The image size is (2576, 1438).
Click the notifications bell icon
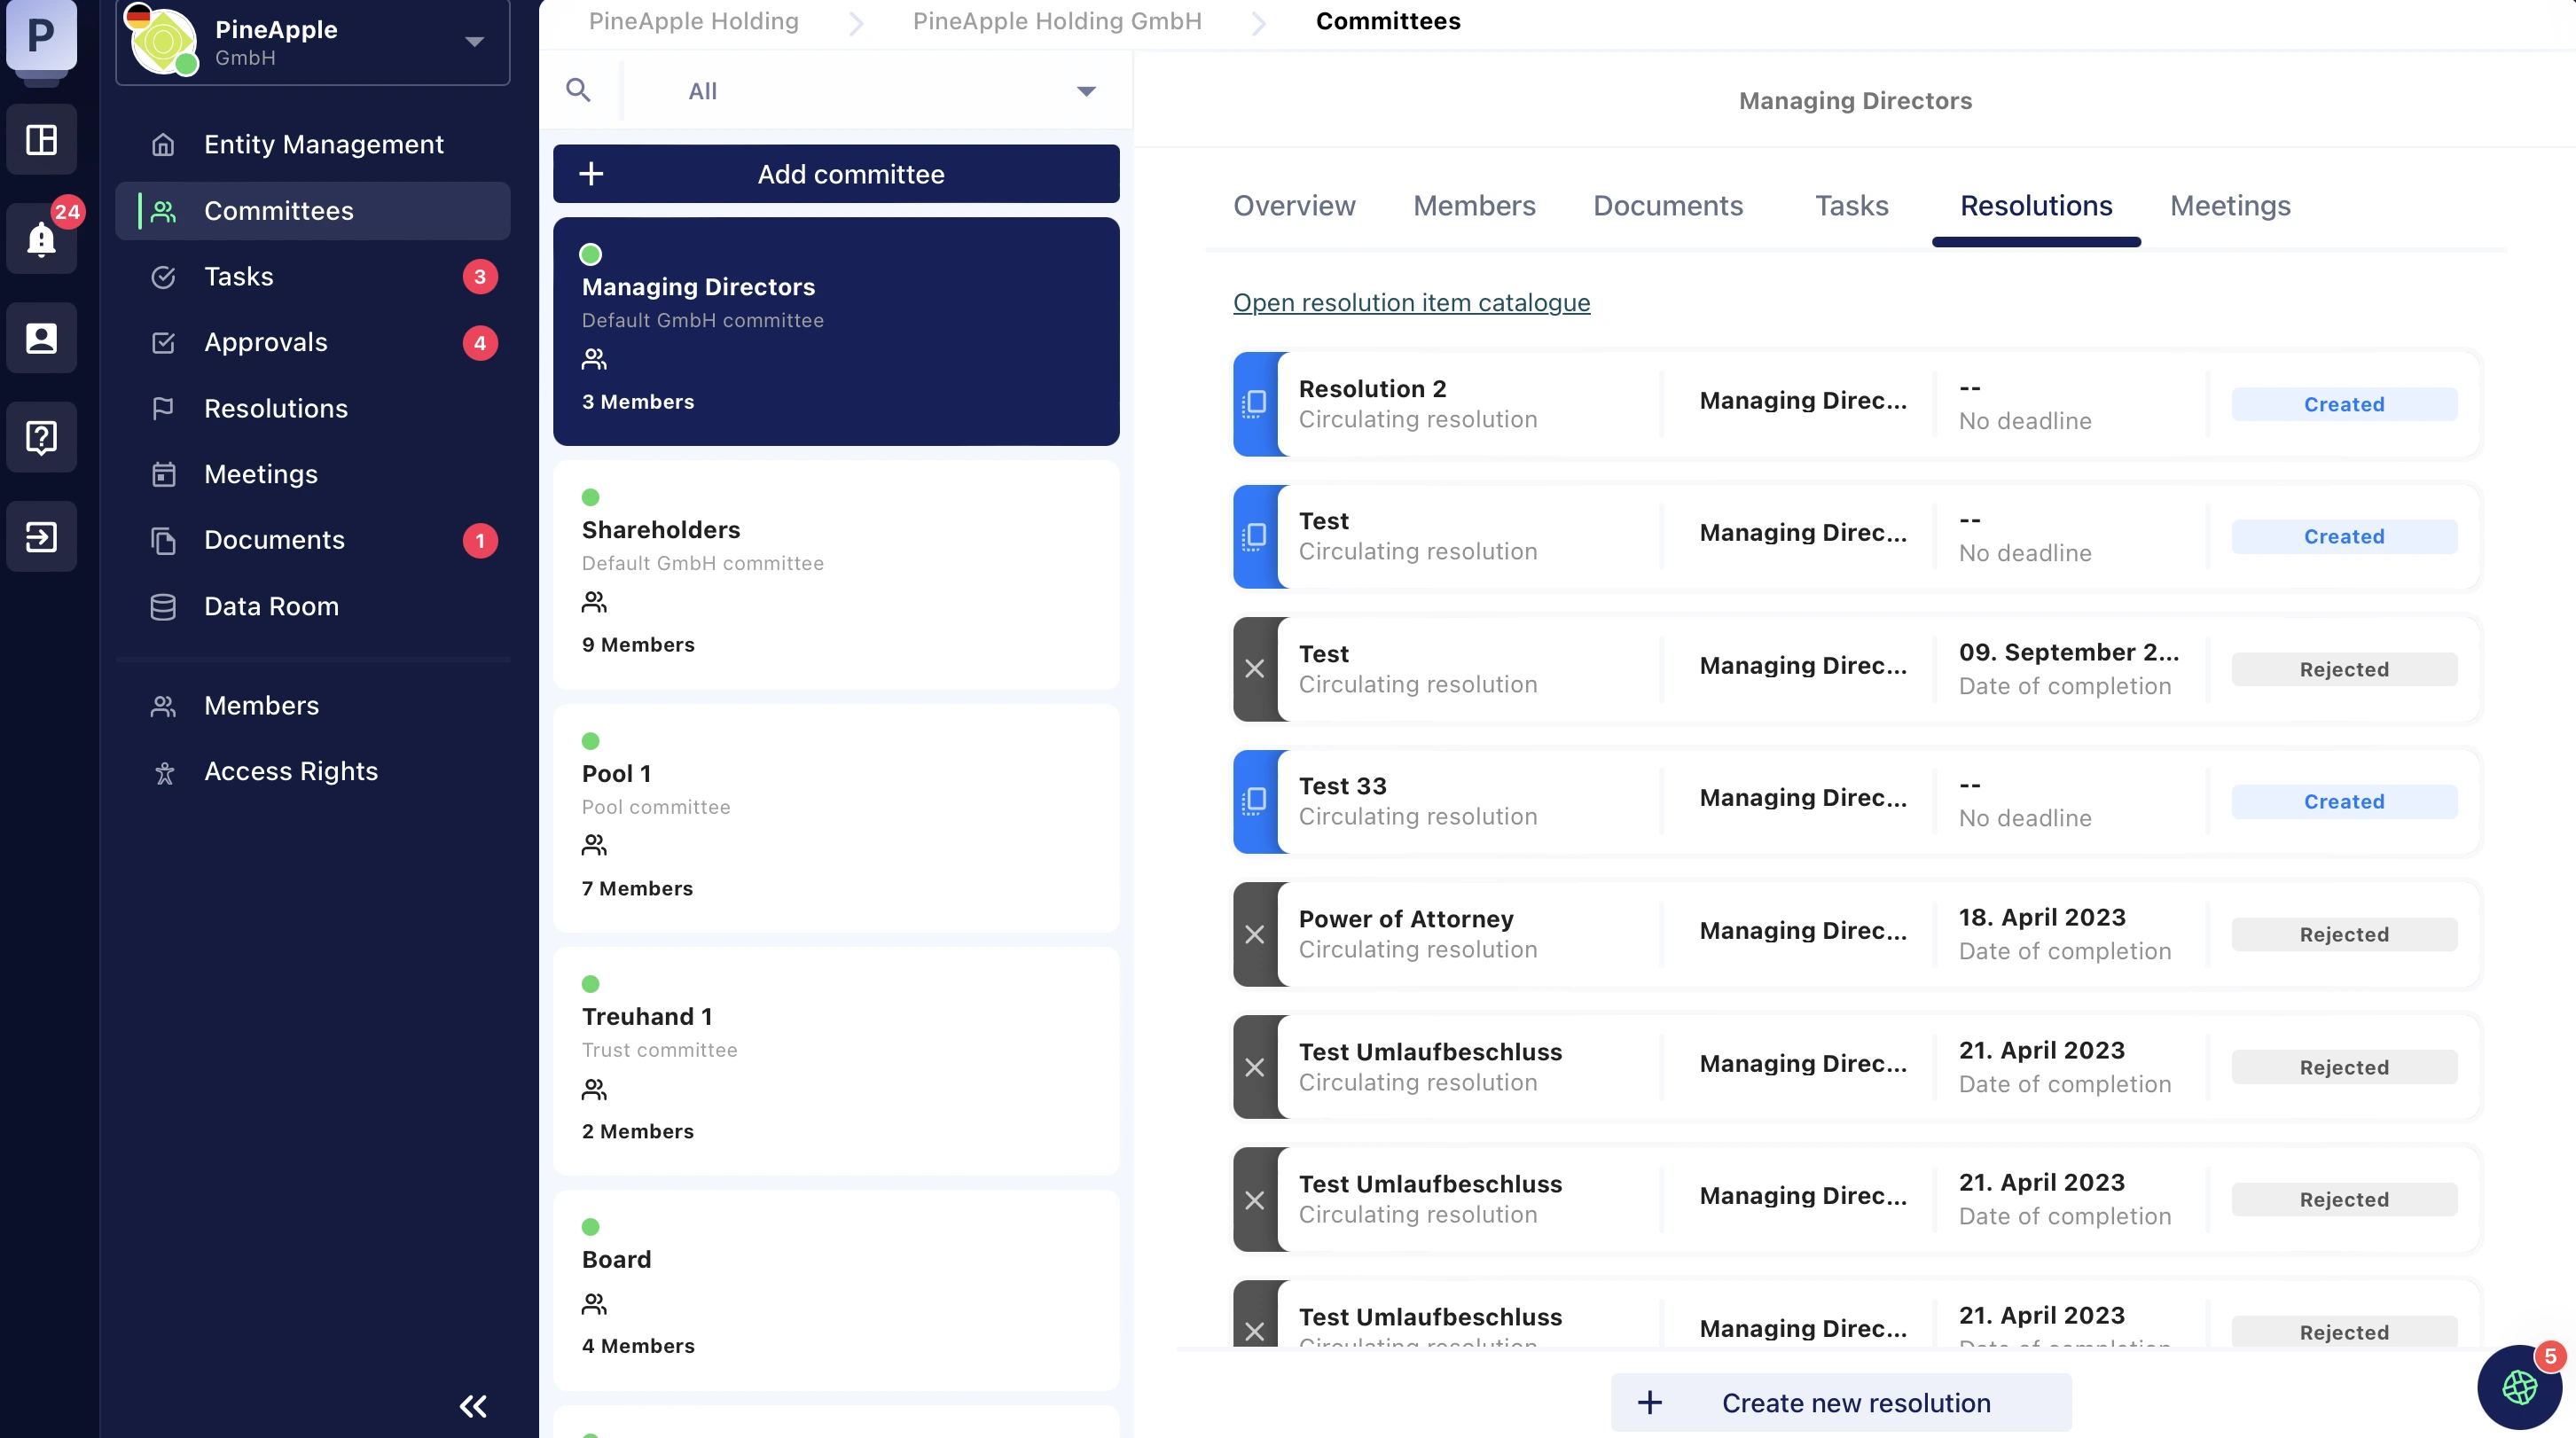41,239
